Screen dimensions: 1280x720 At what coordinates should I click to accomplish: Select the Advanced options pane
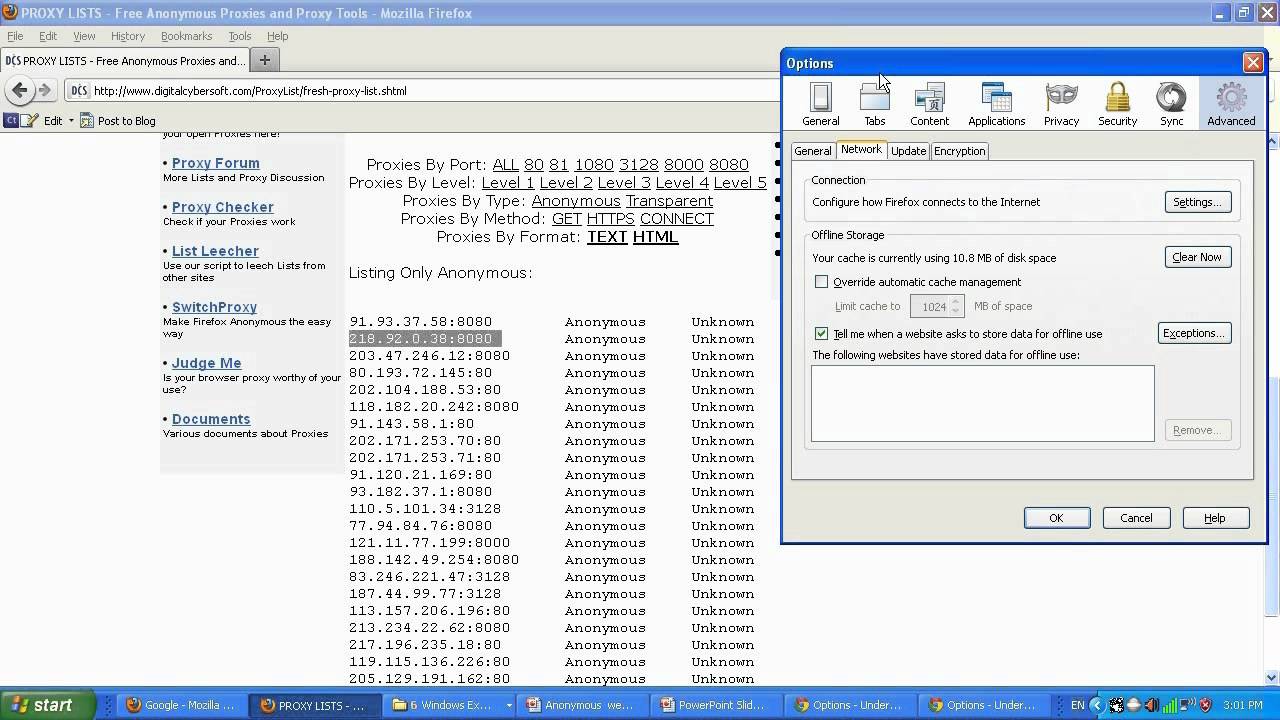(1231, 104)
